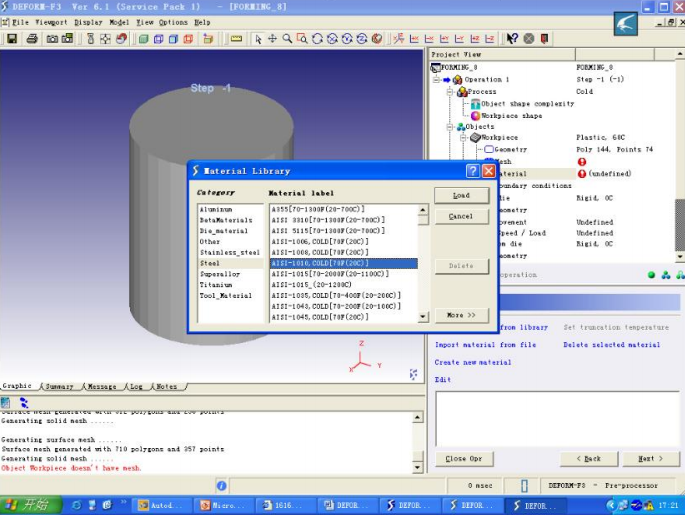This screenshot has height=515, width=685.
Task: Select the shaded view cube icon
Action: 143,39
